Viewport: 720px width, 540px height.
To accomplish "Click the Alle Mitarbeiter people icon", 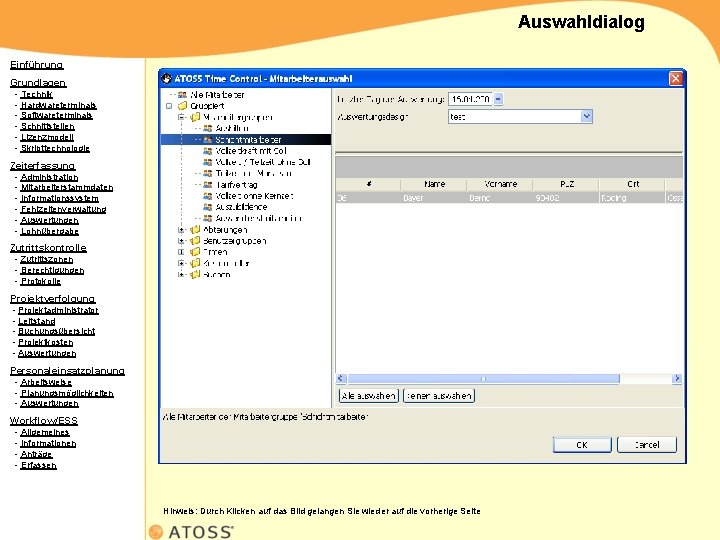I will click(182, 95).
